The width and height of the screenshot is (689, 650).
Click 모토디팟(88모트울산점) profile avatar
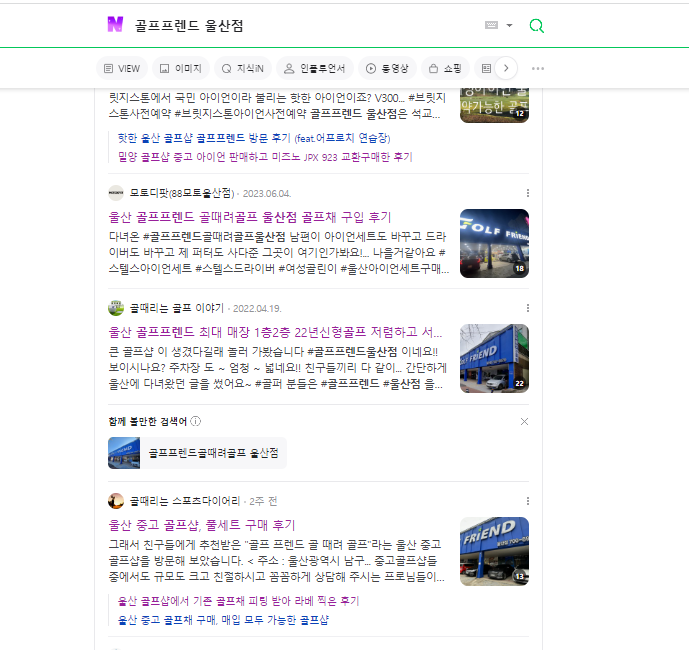116,193
